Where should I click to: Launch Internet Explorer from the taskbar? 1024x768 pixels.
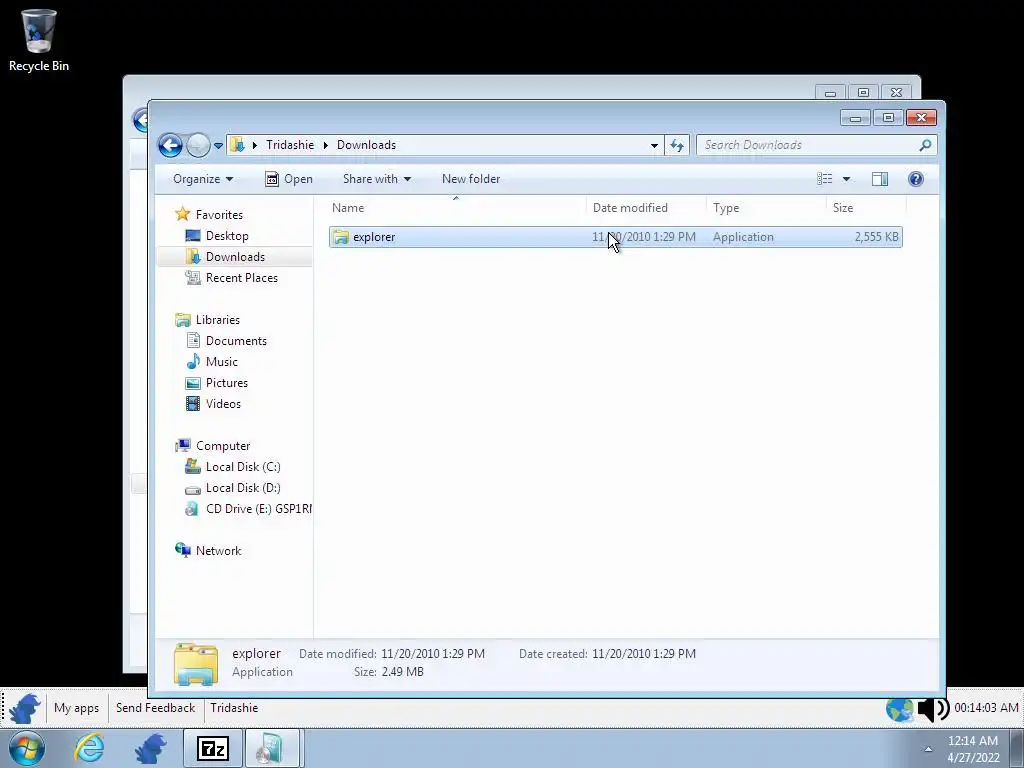click(x=89, y=748)
